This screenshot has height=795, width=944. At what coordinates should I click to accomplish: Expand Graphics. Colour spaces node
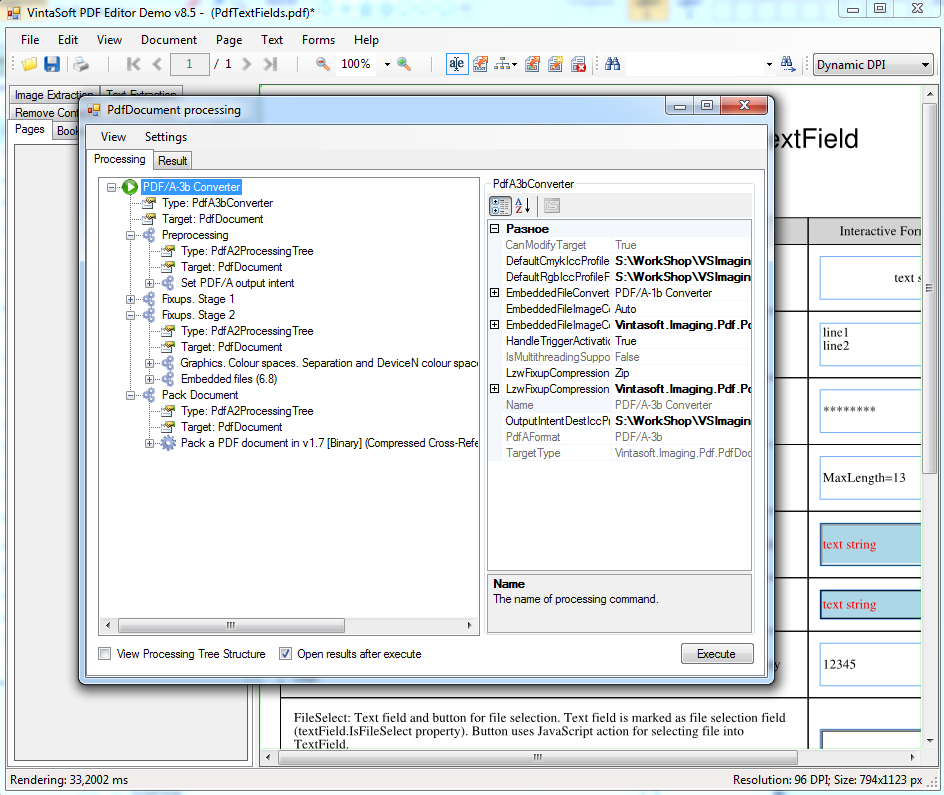tap(150, 363)
